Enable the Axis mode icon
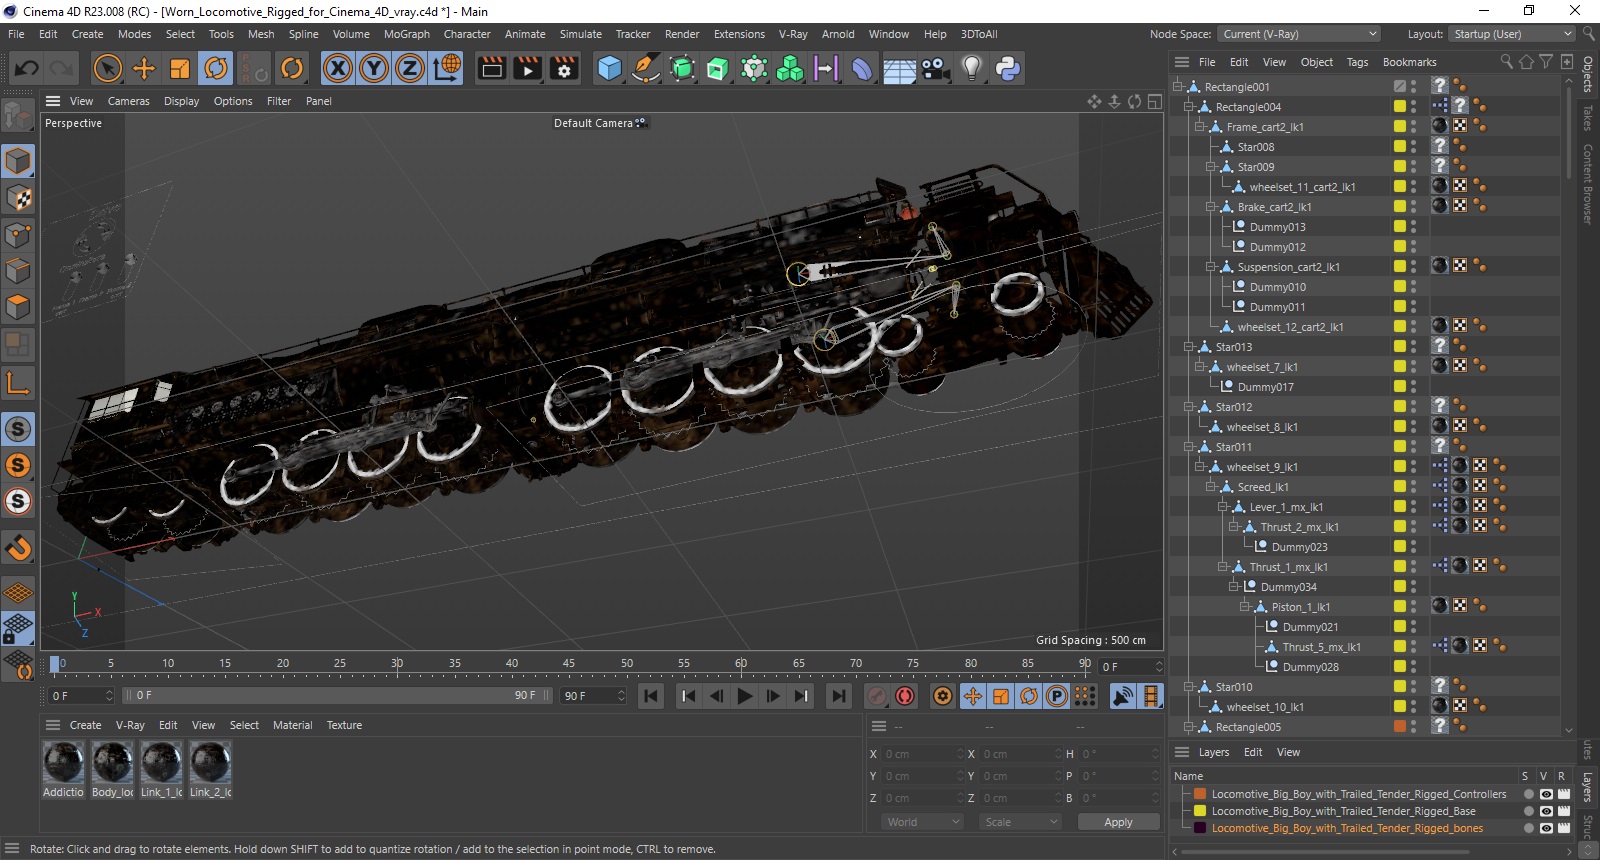 point(18,383)
